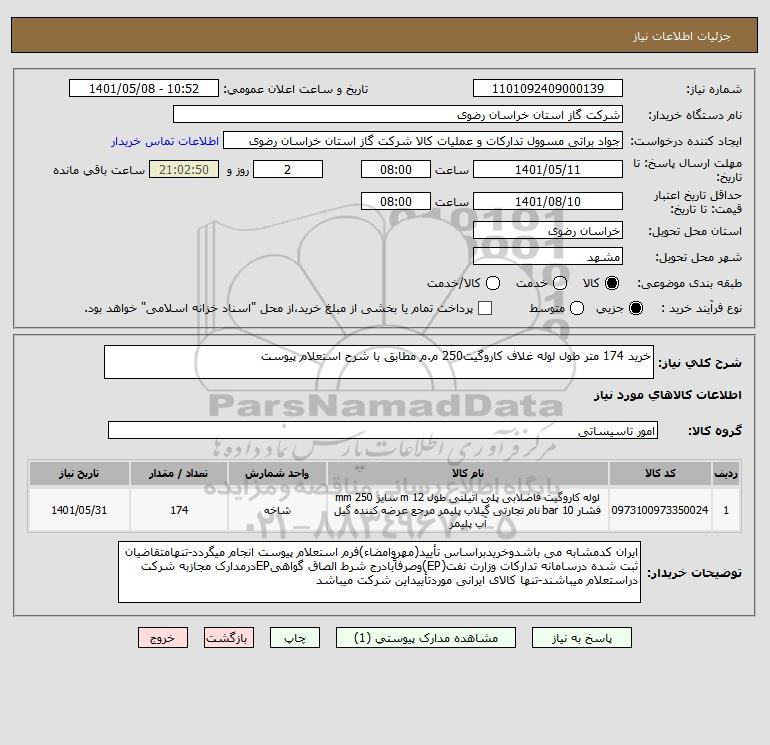Viewport: 770px width, 745px height.
Task: Click the remaining days field showing 2
Action: [x=288, y=170]
